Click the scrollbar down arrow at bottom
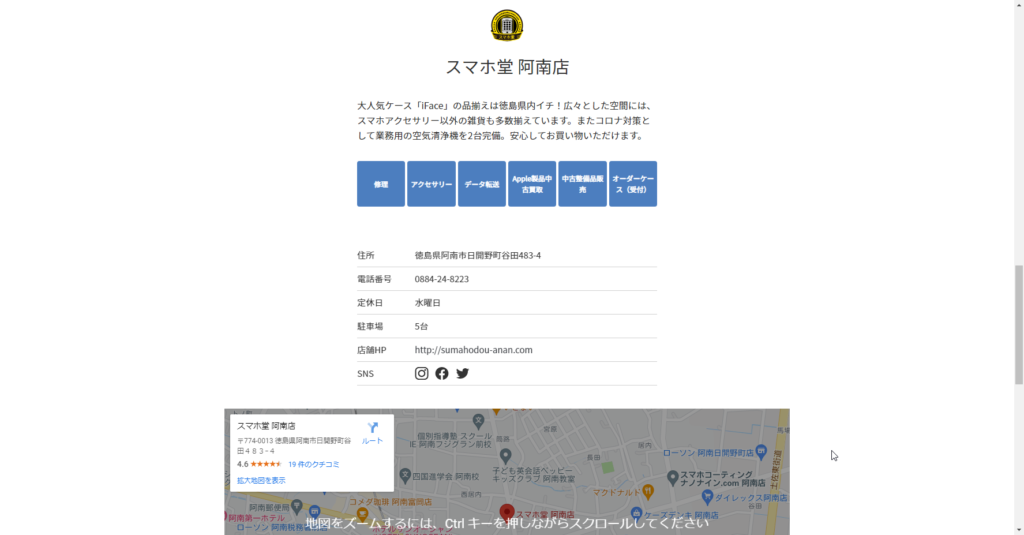This screenshot has height=535, width=1024. pos(1019,530)
